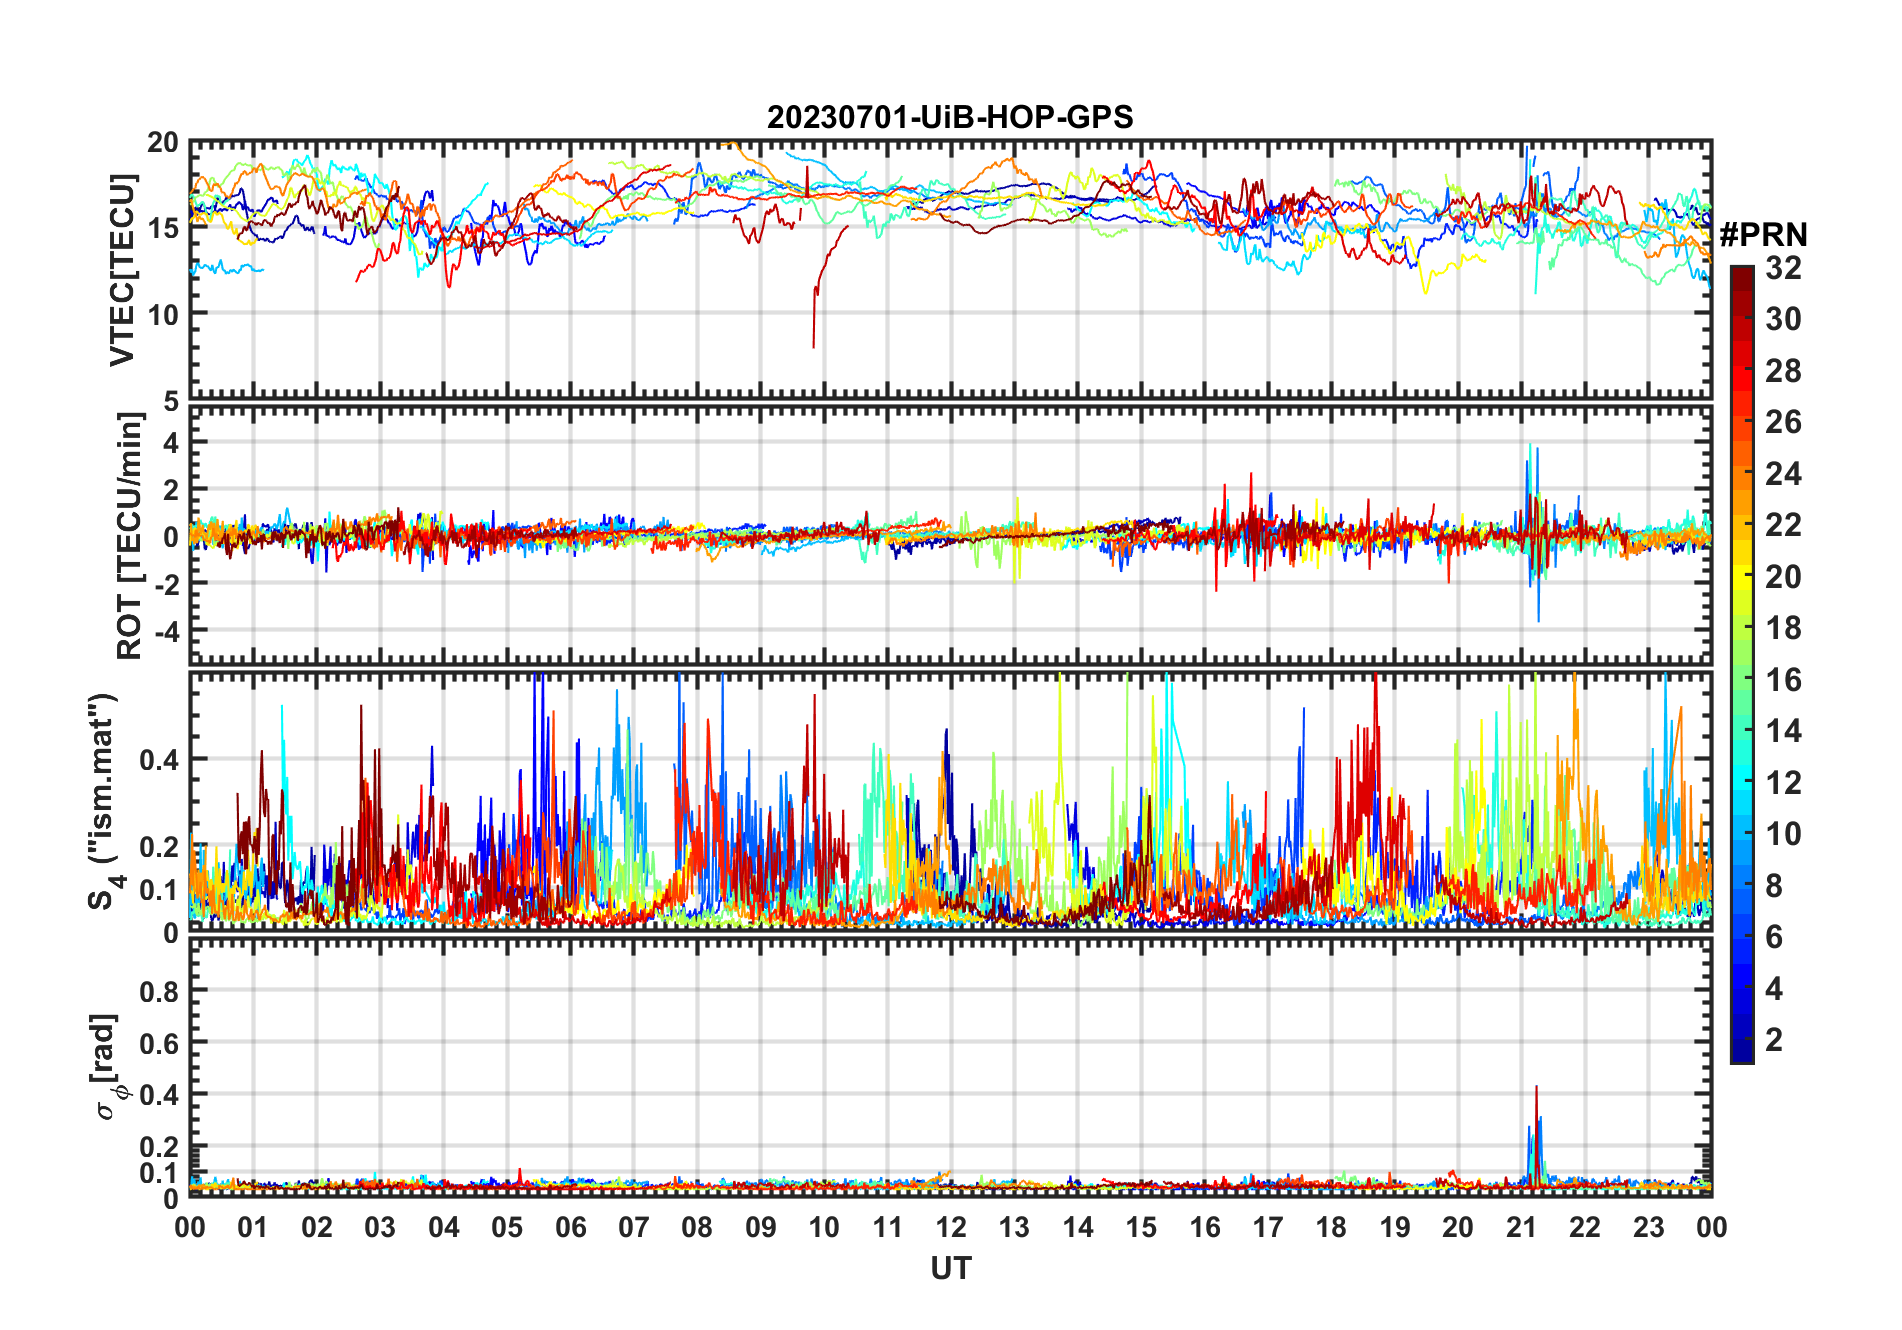Click UT axis tick label 19
This screenshot has height=1330, width=1902.
(x=1395, y=1227)
